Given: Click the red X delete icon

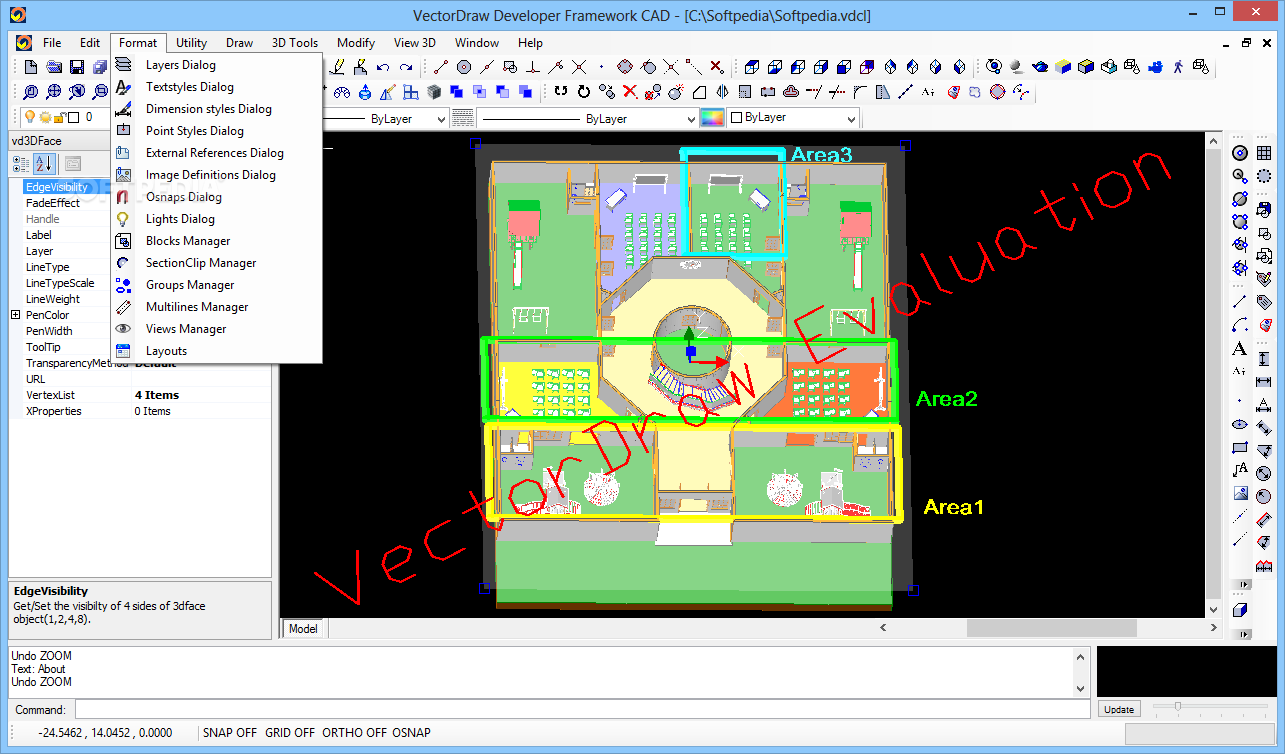Looking at the screenshot, I should click(x=630, y=92).
